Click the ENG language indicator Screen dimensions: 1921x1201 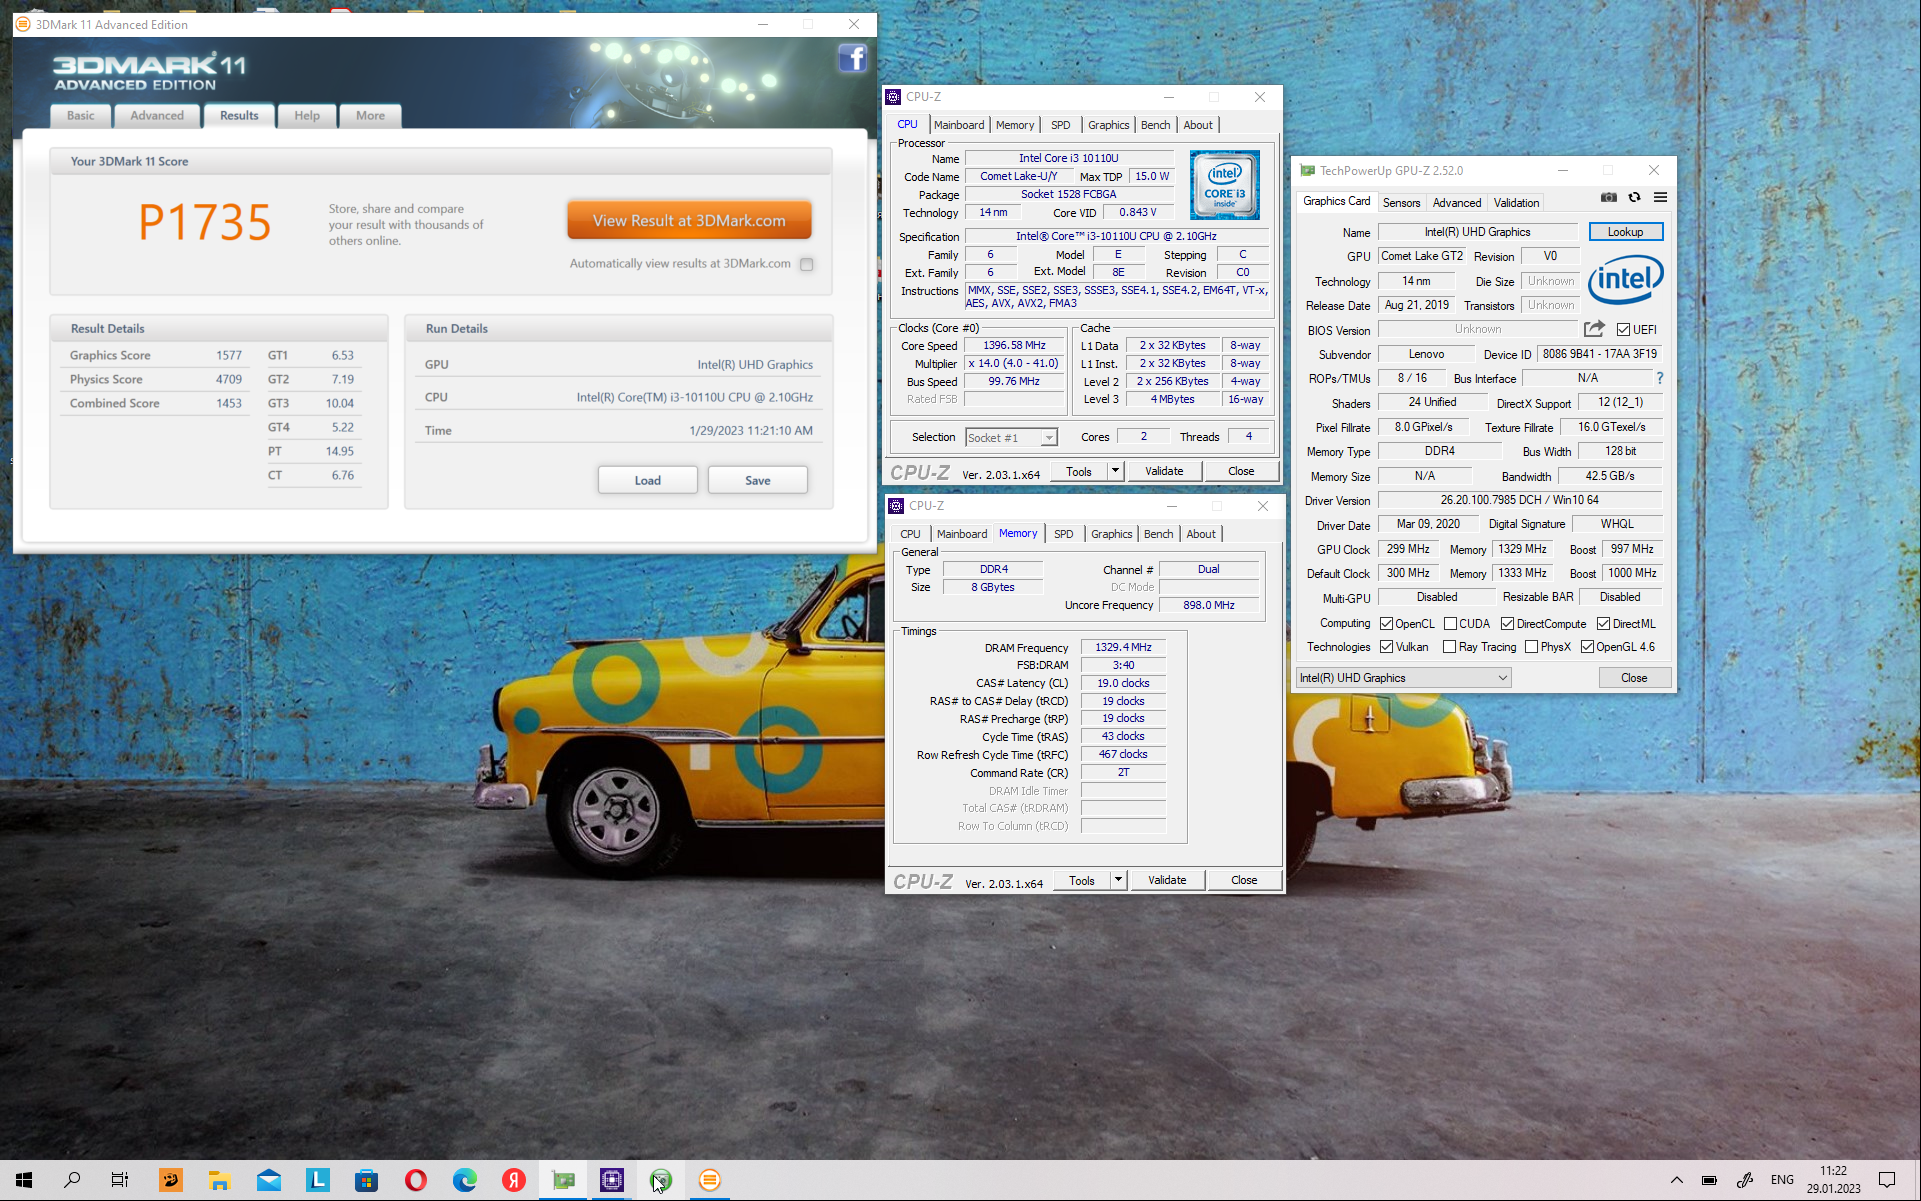click(1782, 1180)
